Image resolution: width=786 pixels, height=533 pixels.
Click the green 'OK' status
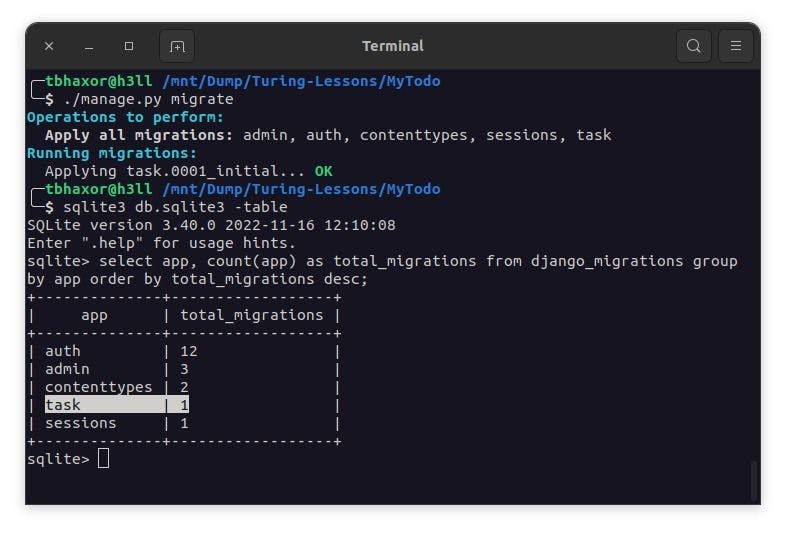(x=323, y=171)
